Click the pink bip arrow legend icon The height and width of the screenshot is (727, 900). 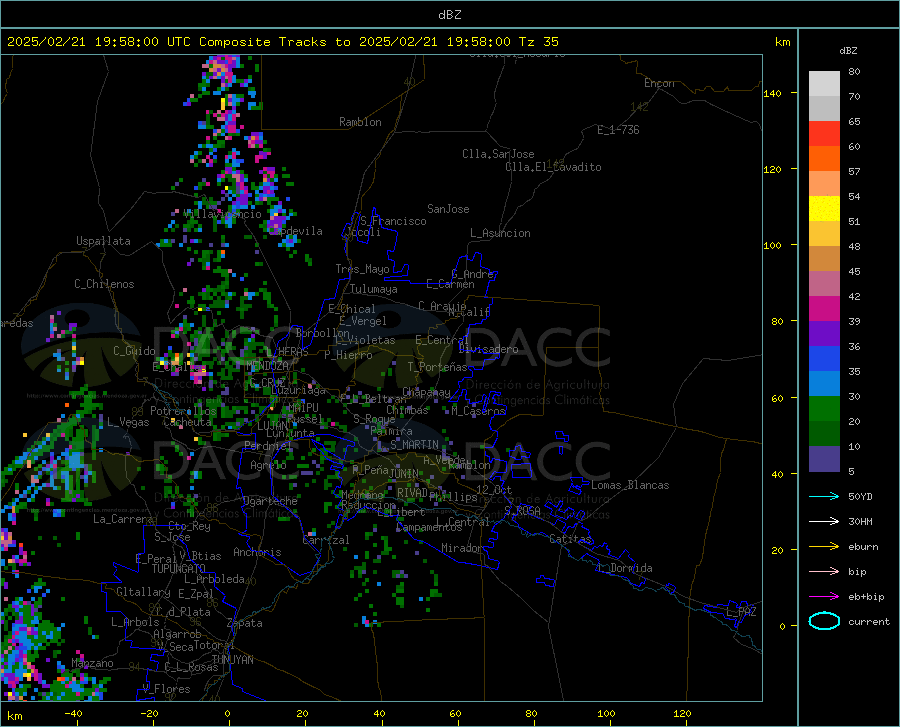(x=824, y=572)
